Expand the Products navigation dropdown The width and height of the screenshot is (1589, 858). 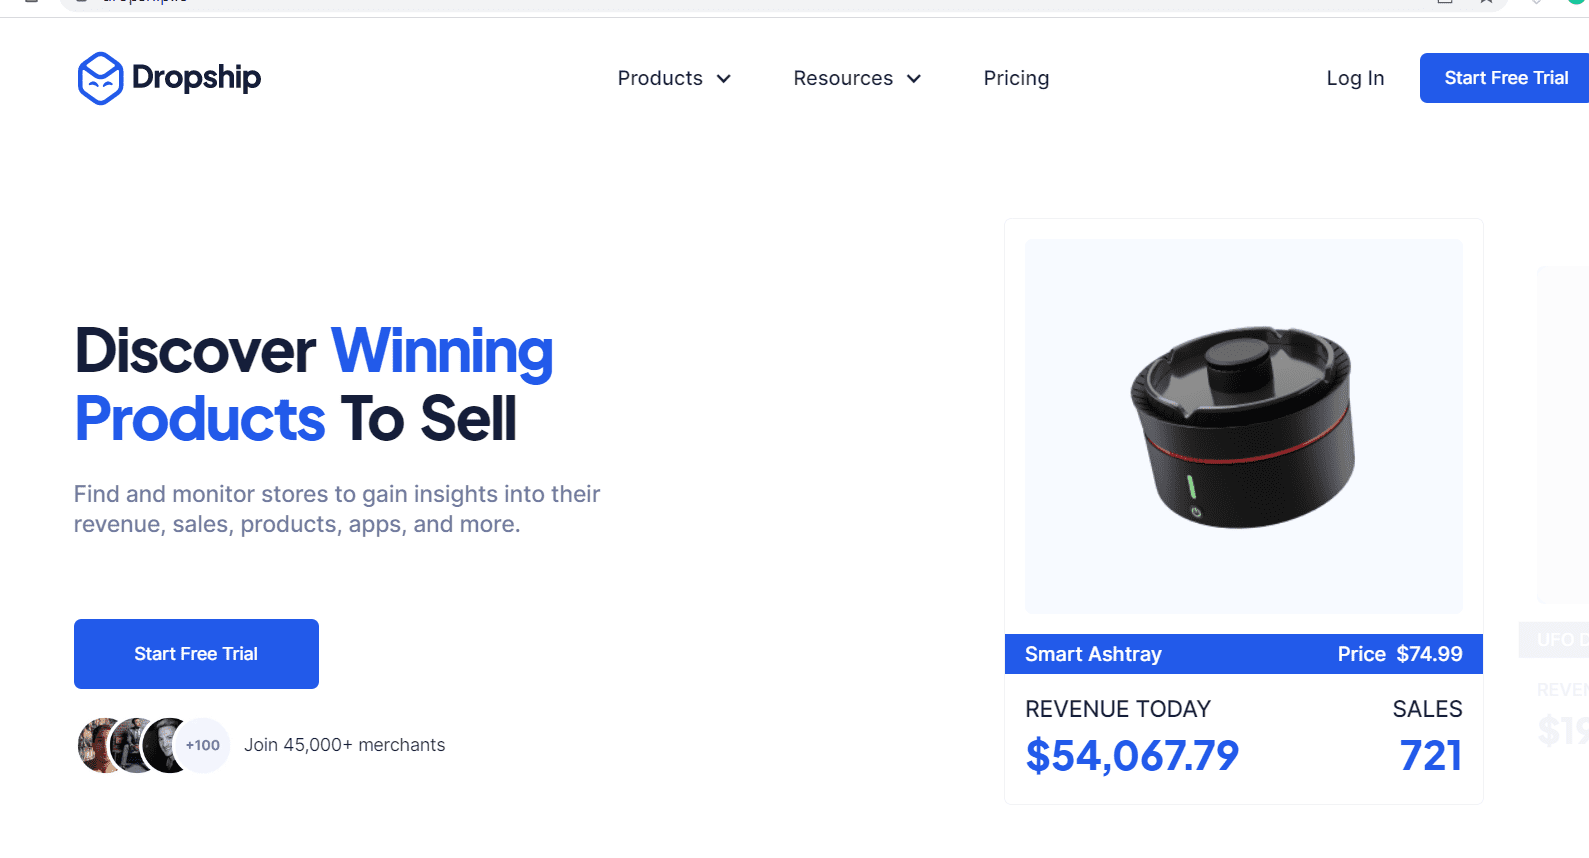click(674, 78)
